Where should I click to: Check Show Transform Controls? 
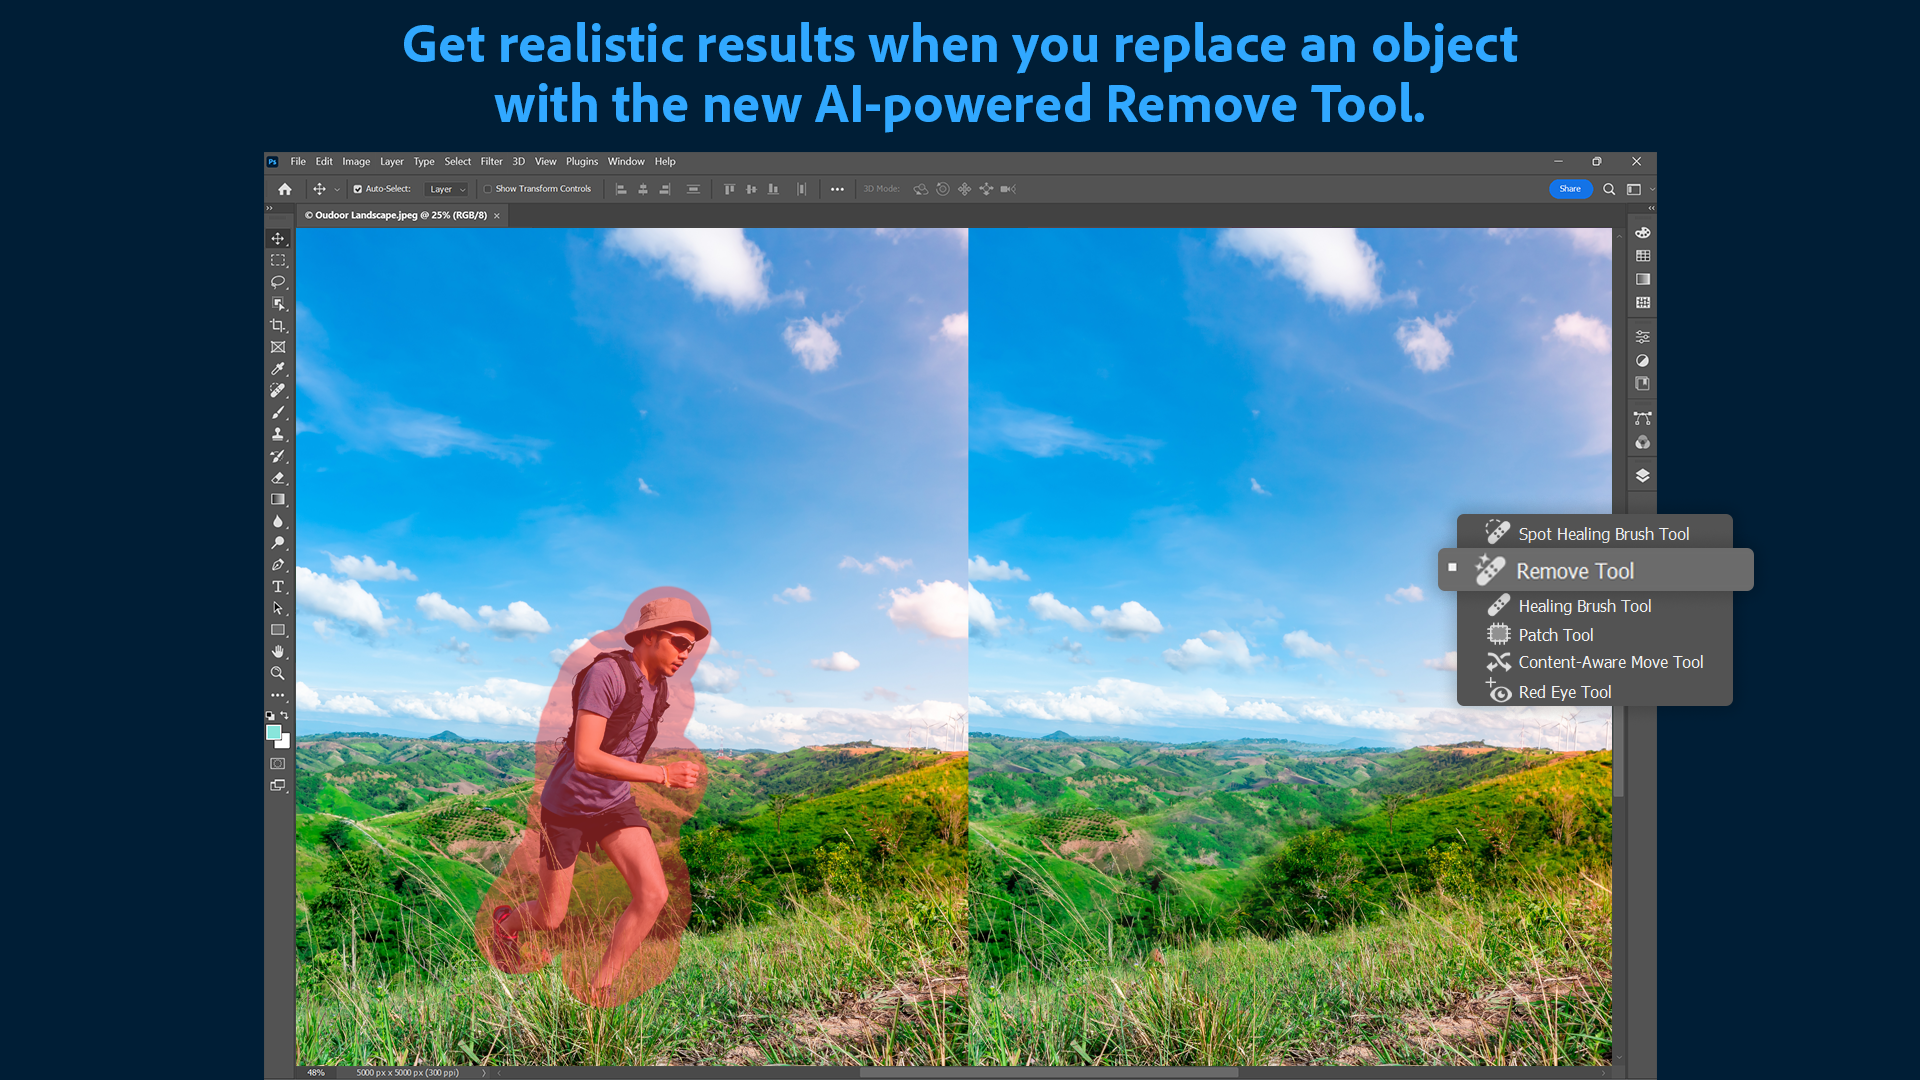pos(487,188)
